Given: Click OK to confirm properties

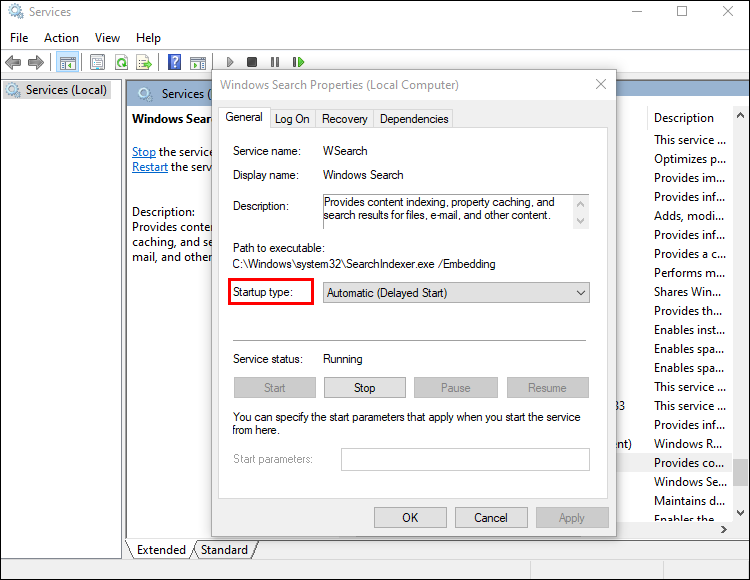Looking at the screenshot, I should click(410, 518).
